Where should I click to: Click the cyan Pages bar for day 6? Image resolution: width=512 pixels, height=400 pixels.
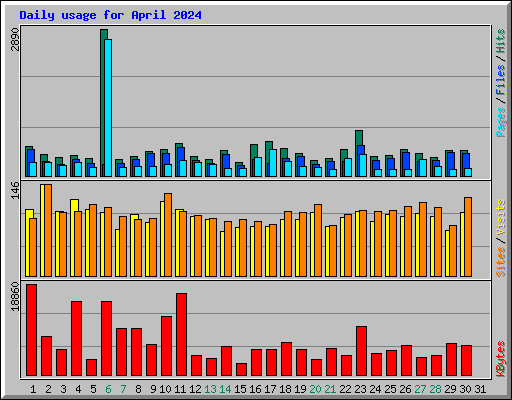[x=108, y=108]
